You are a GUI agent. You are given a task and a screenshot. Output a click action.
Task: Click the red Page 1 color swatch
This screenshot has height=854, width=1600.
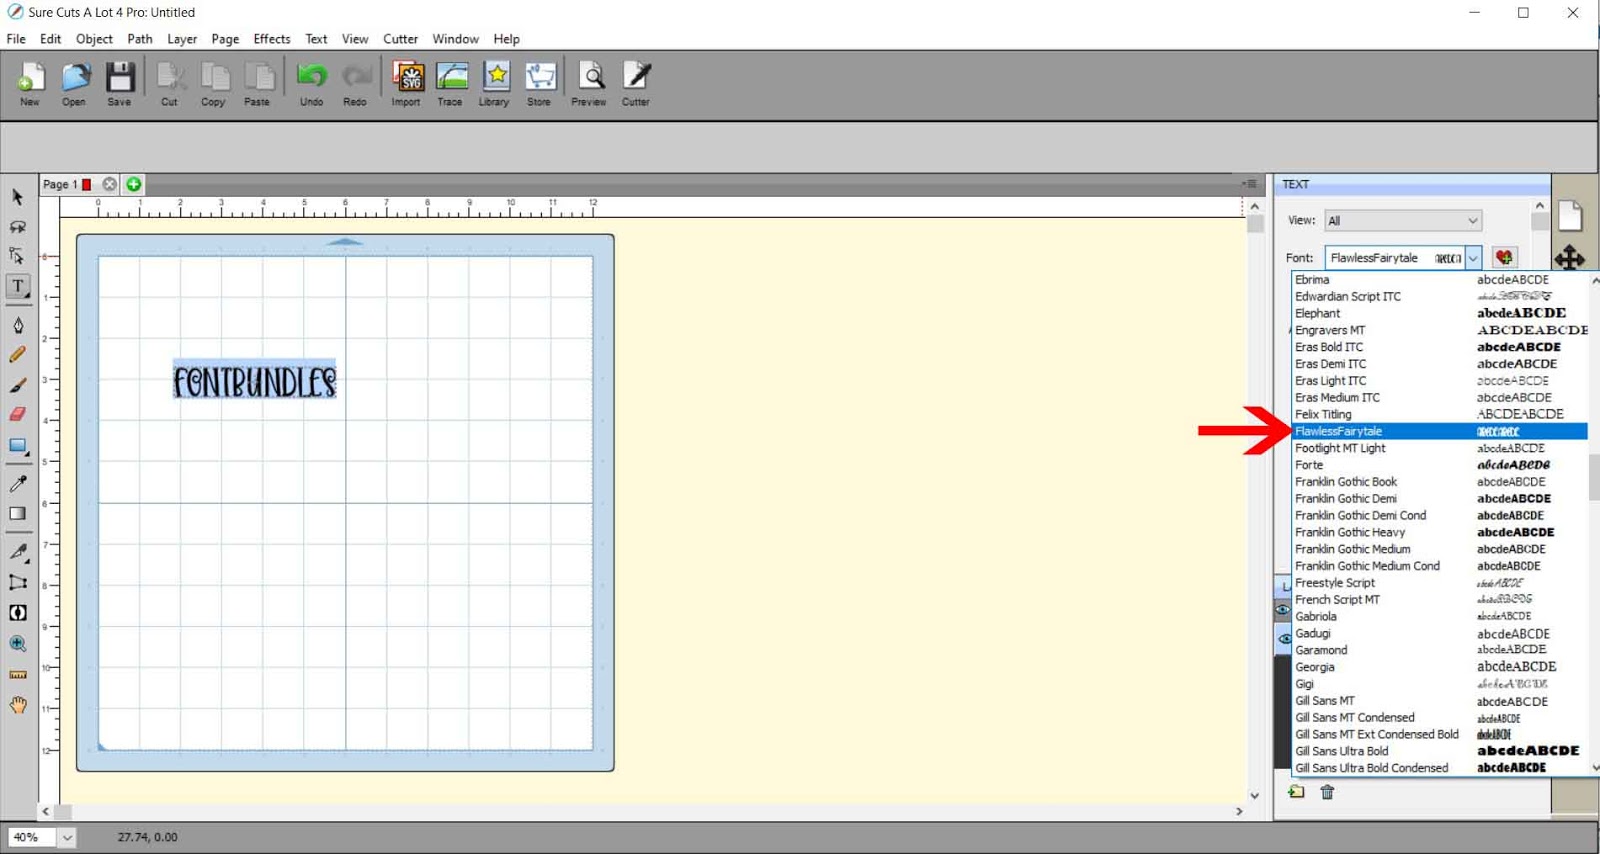pyautogui.click(x=87, y=185)
